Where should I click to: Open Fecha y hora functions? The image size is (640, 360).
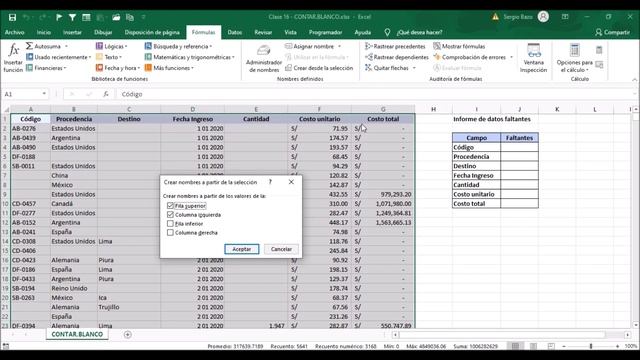[118, 68]
